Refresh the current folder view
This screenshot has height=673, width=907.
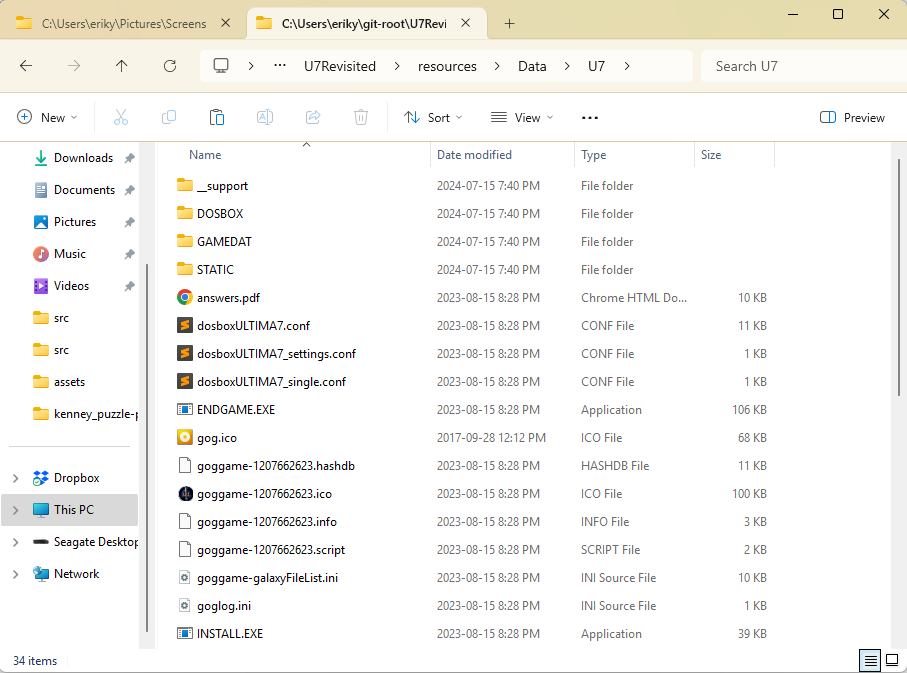point(169,66)
